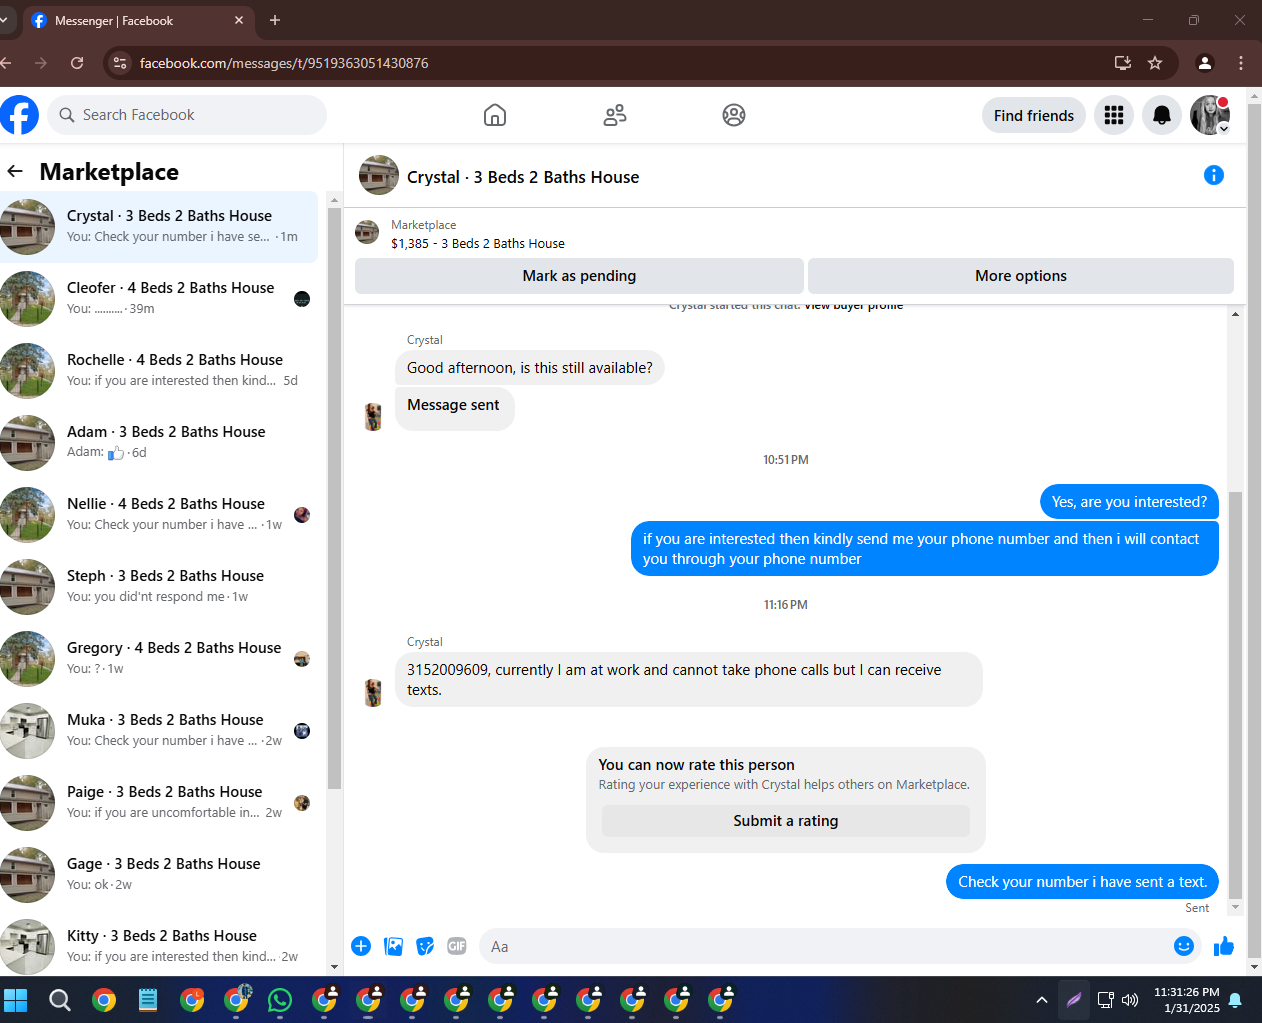
Task: Click the scroll down arrow of conversation list
Action: pos(334,968)
